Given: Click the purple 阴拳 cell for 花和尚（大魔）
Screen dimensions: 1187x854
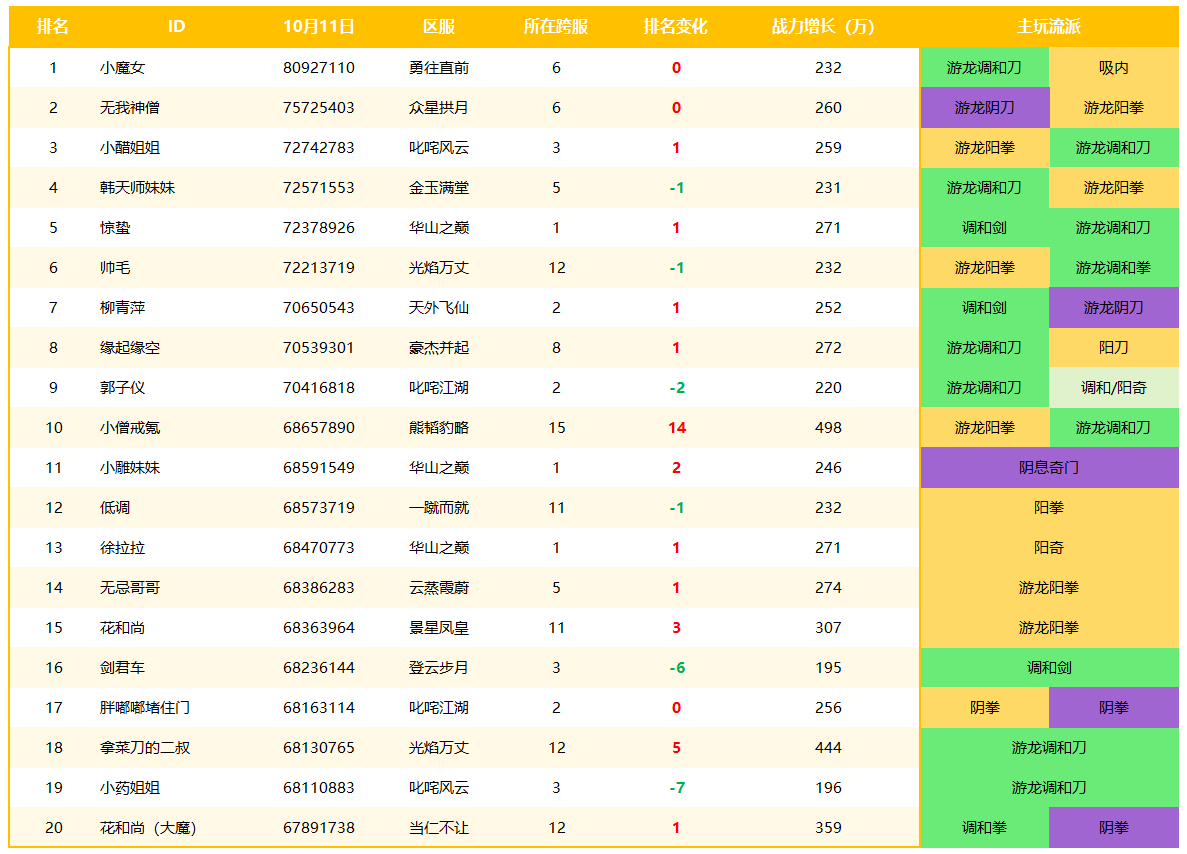Looking at the screenshot, I should click(x=1115, y=827).
